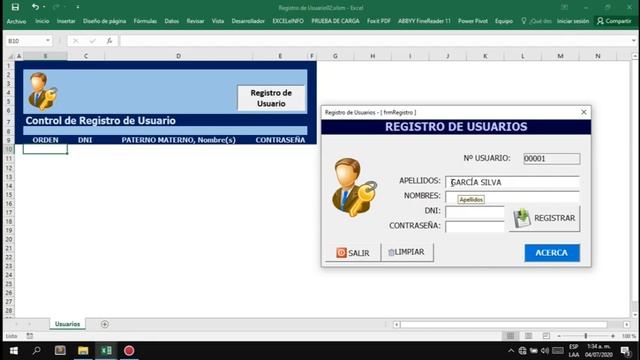Click the Nº USUARIO field showing 00001
Image resolution: width=640 pixels, height=360 pixels.
[551, 158]
